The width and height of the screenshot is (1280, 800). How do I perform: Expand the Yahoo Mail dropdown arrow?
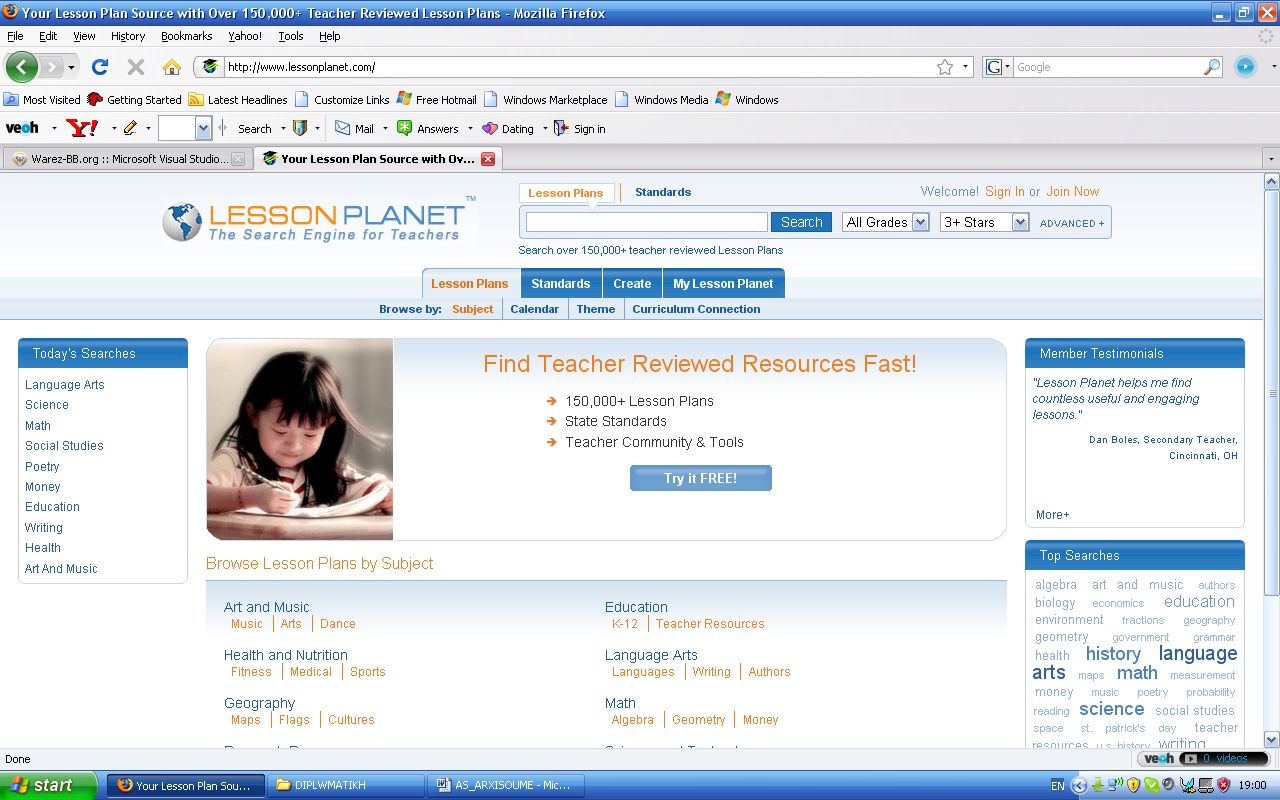click(385, 128)
